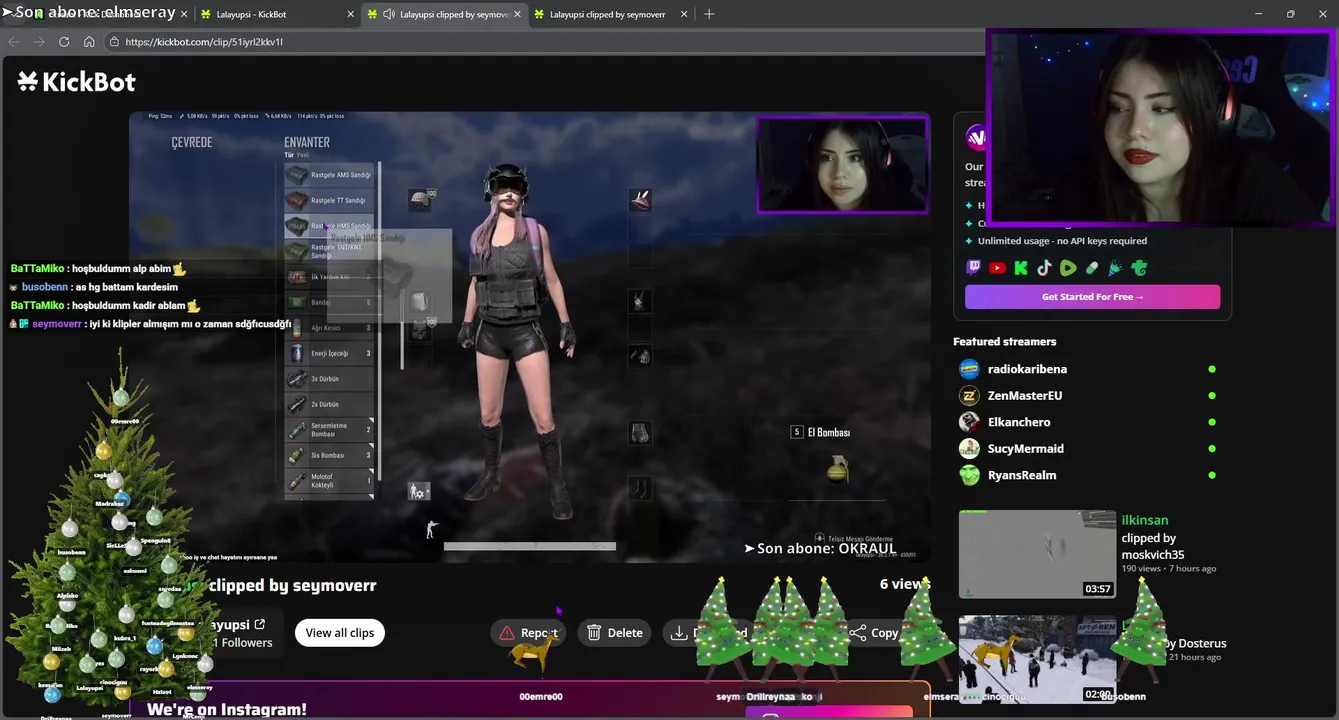This screenshot has height=720, width=1339.
Task: Switch to the active clip tab playing audio
Action: tap(443, 14)
